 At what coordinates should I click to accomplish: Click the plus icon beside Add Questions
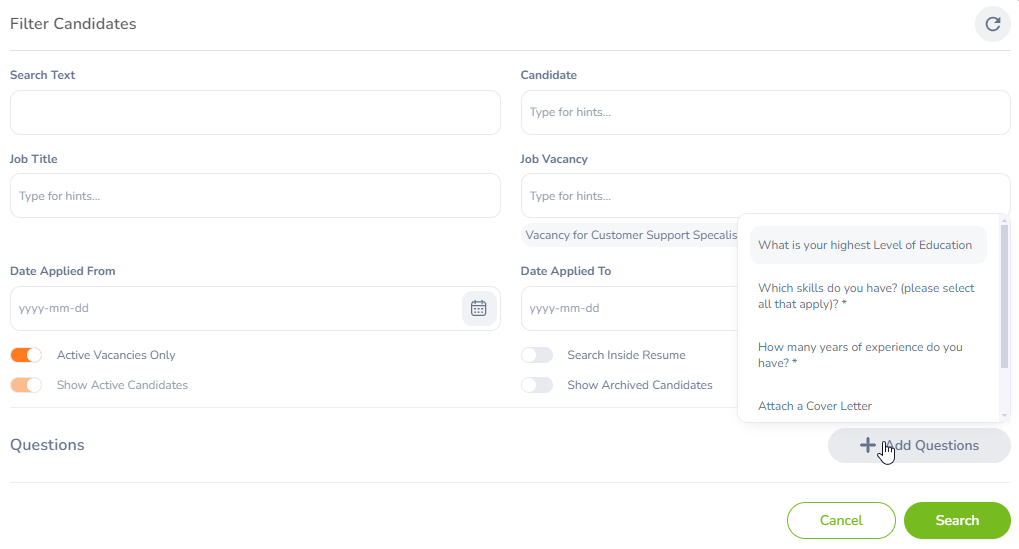pos(867,445)
